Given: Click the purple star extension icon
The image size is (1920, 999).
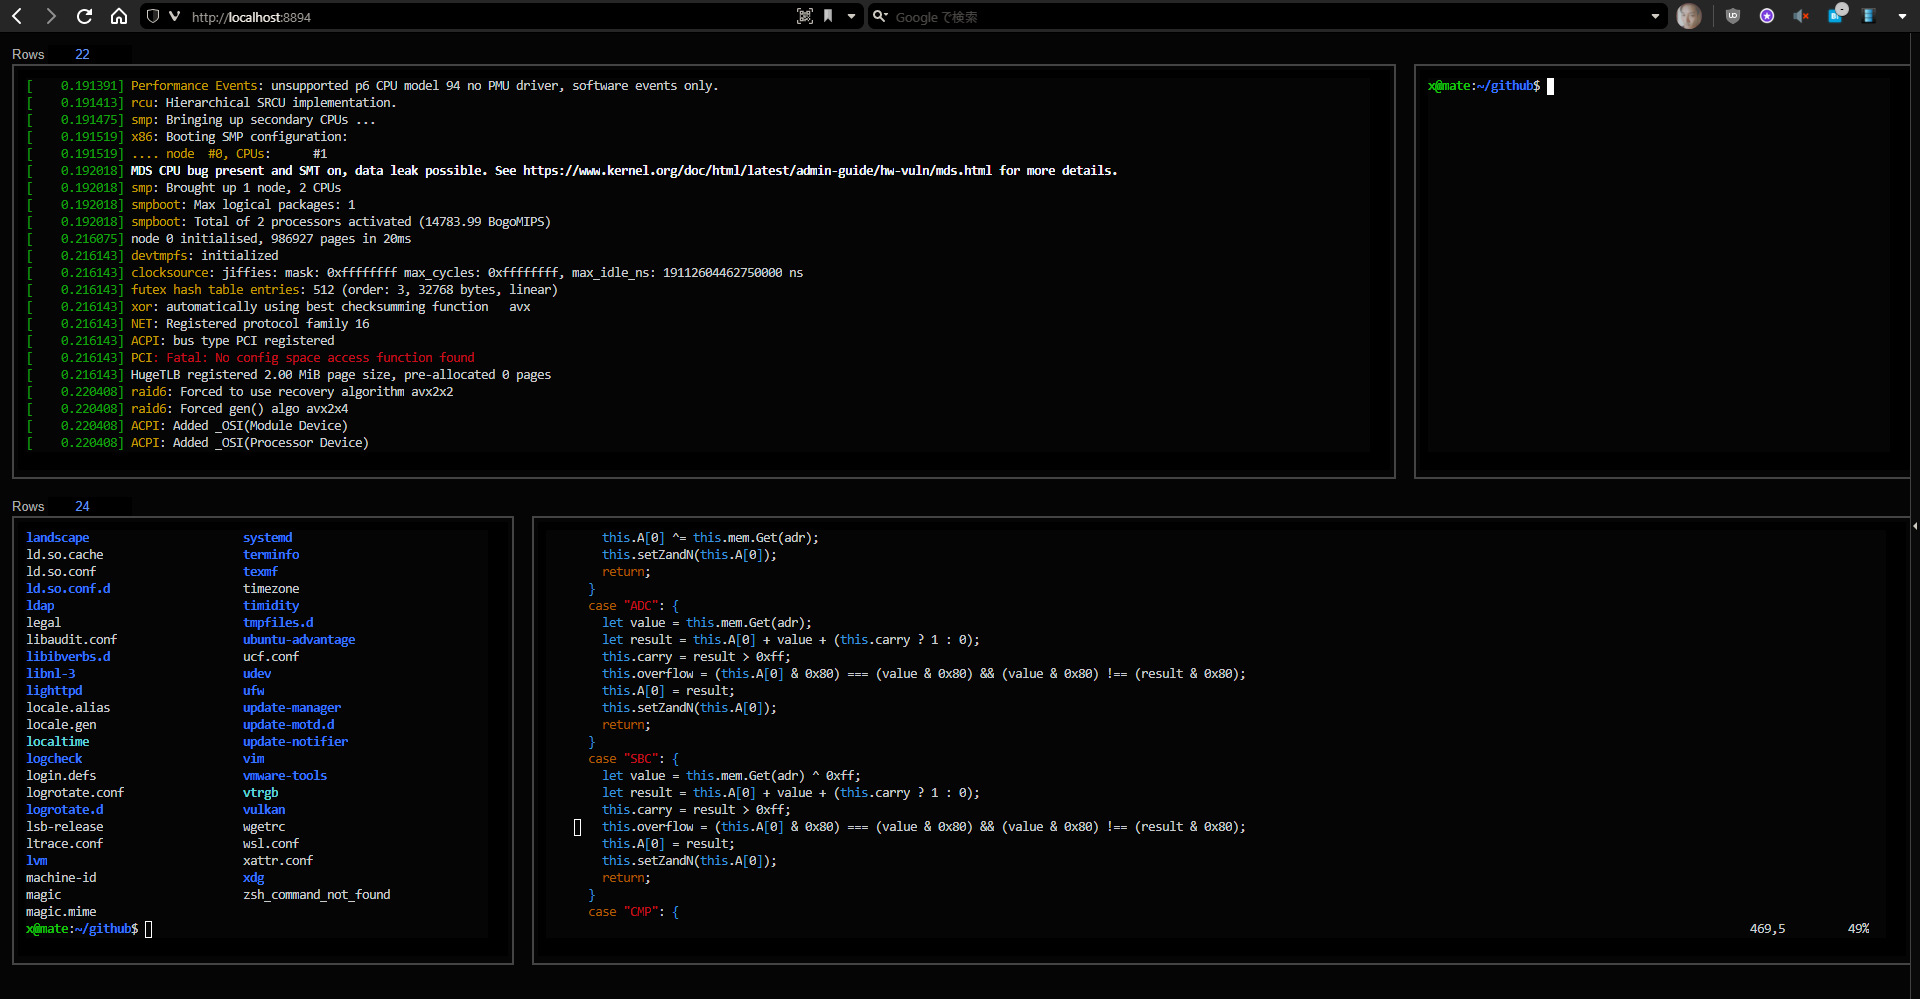Looking at the screenshot, I should click(x=1767, y=16).
